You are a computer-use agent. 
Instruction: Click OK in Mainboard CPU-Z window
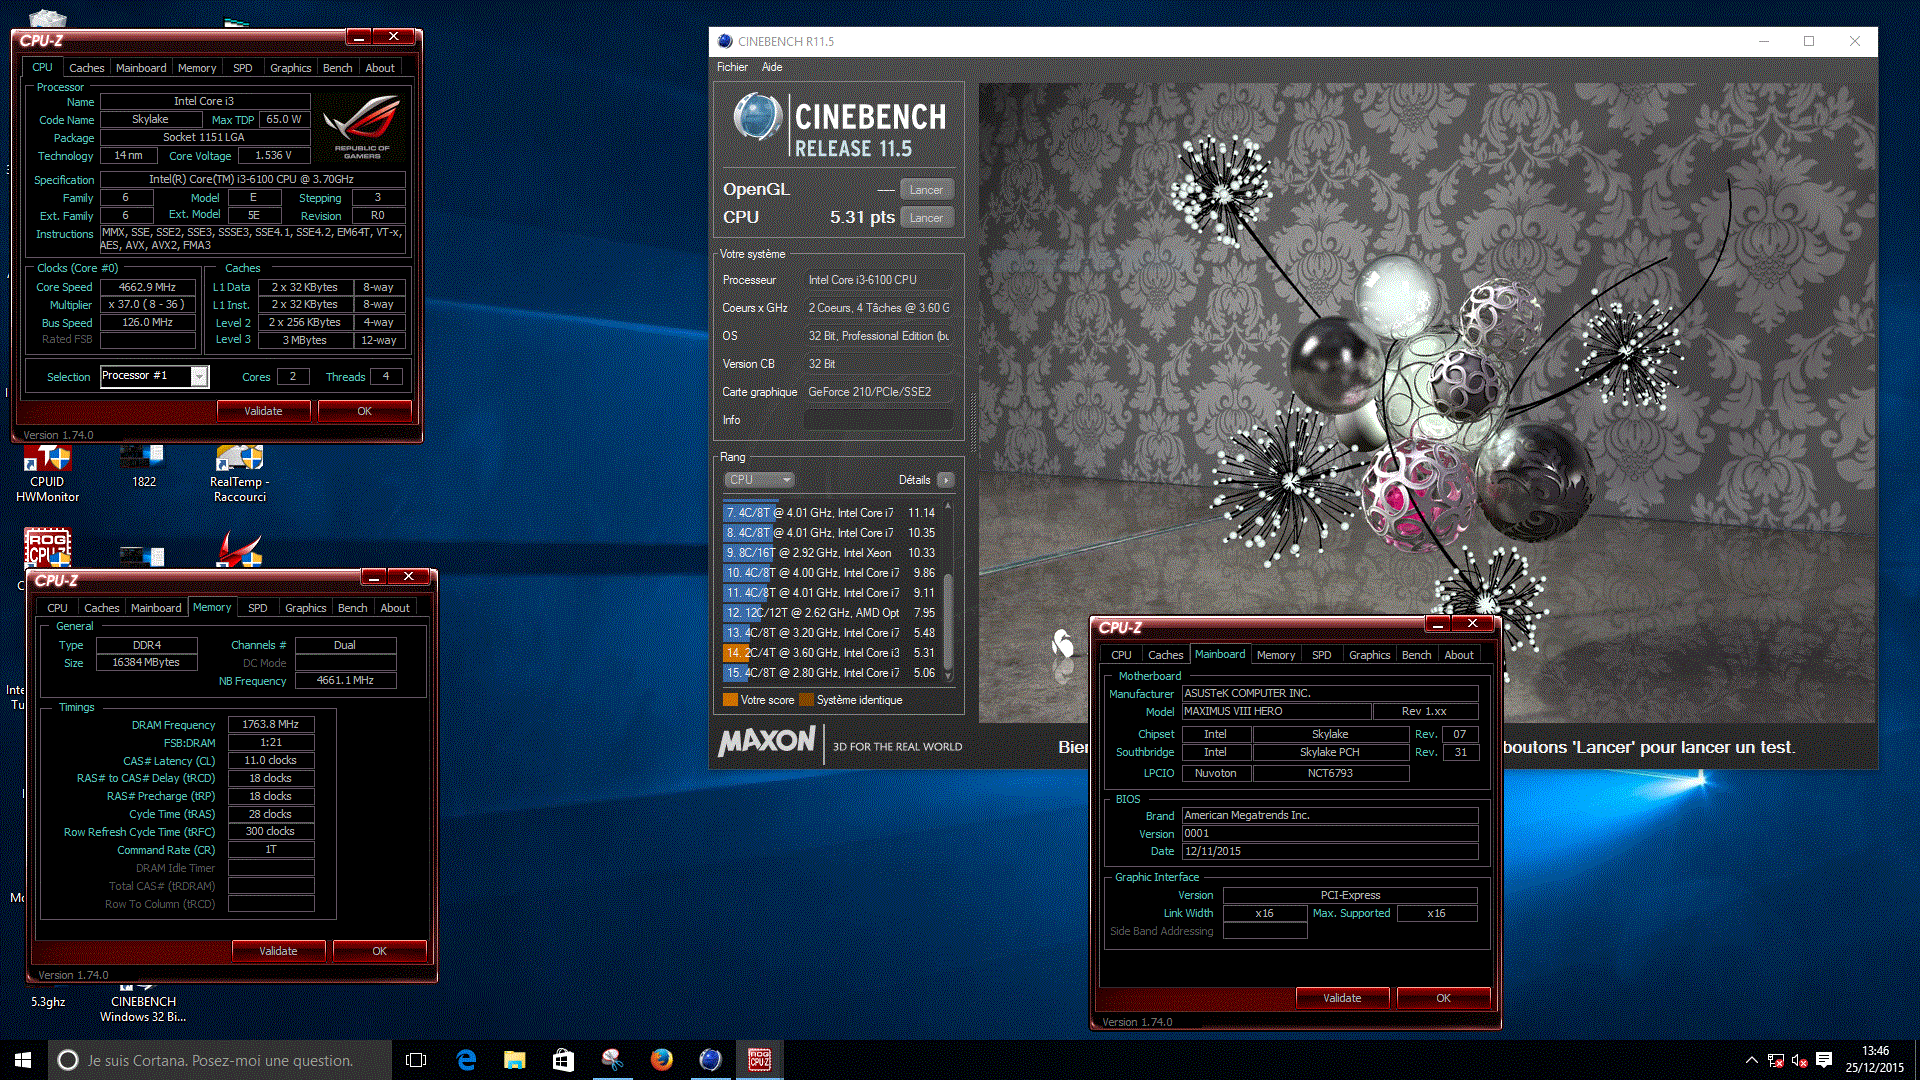click(1443, 998)
